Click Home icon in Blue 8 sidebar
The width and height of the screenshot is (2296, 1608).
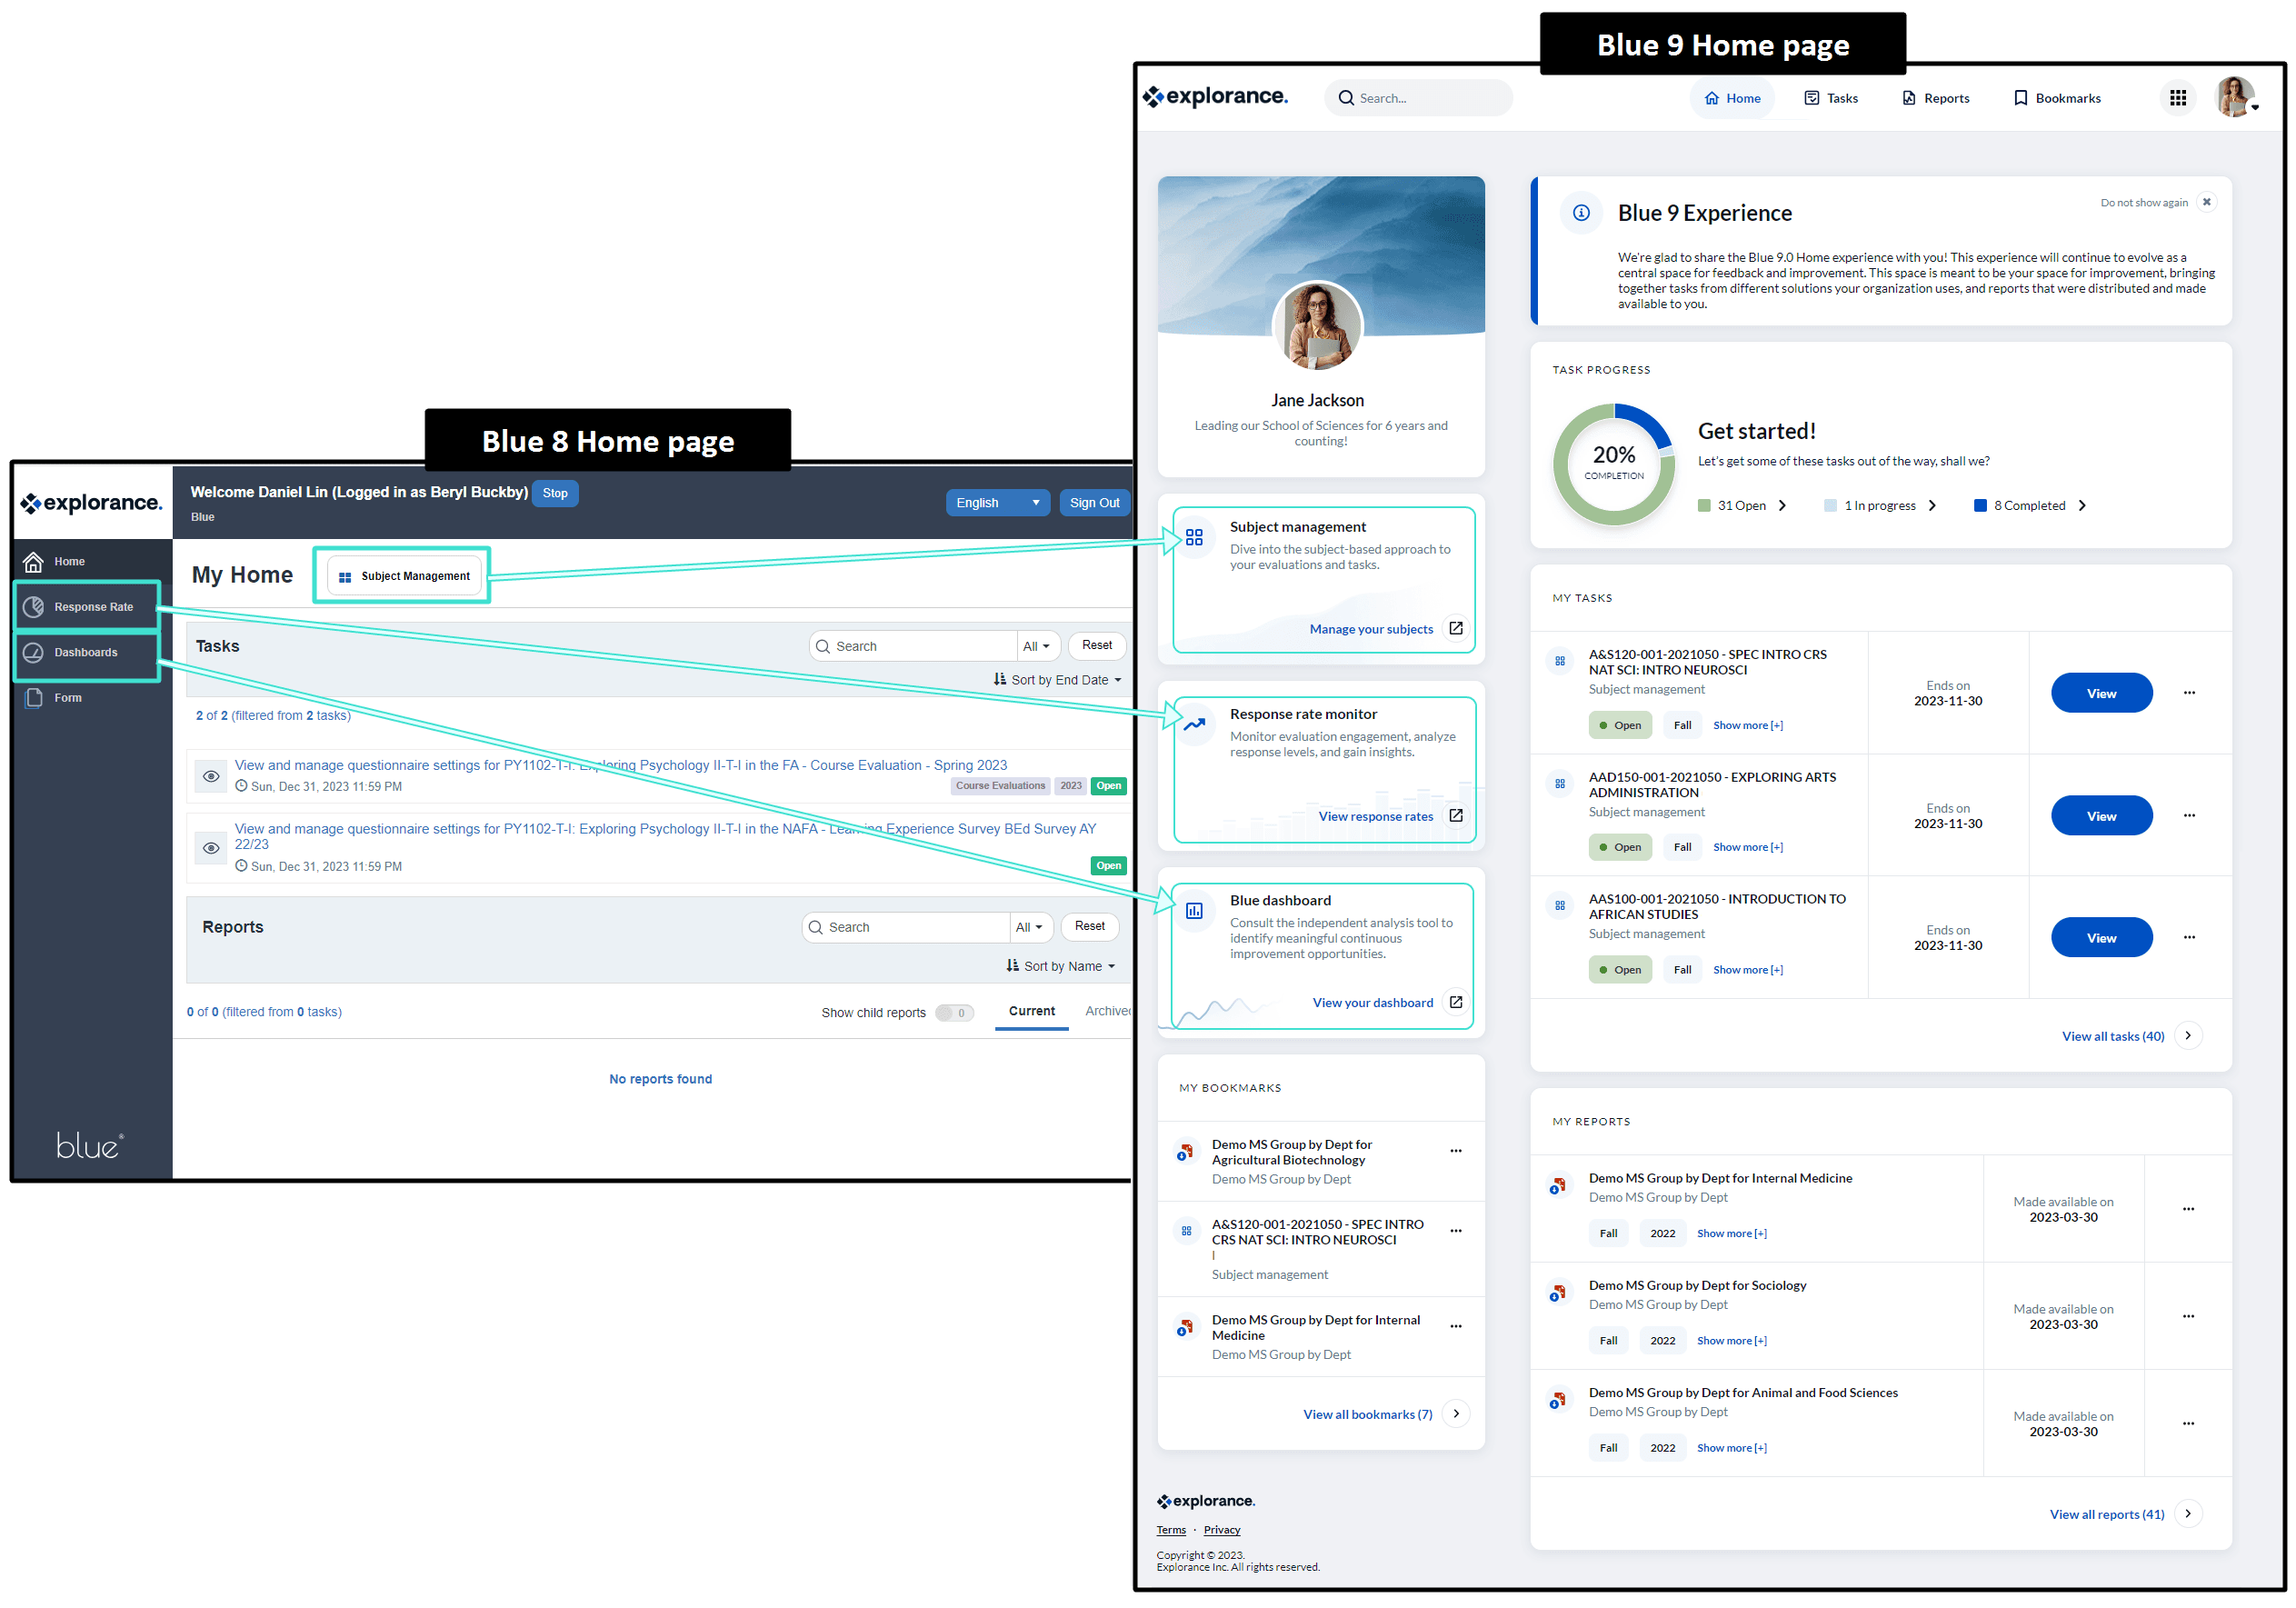click(33, 561)
